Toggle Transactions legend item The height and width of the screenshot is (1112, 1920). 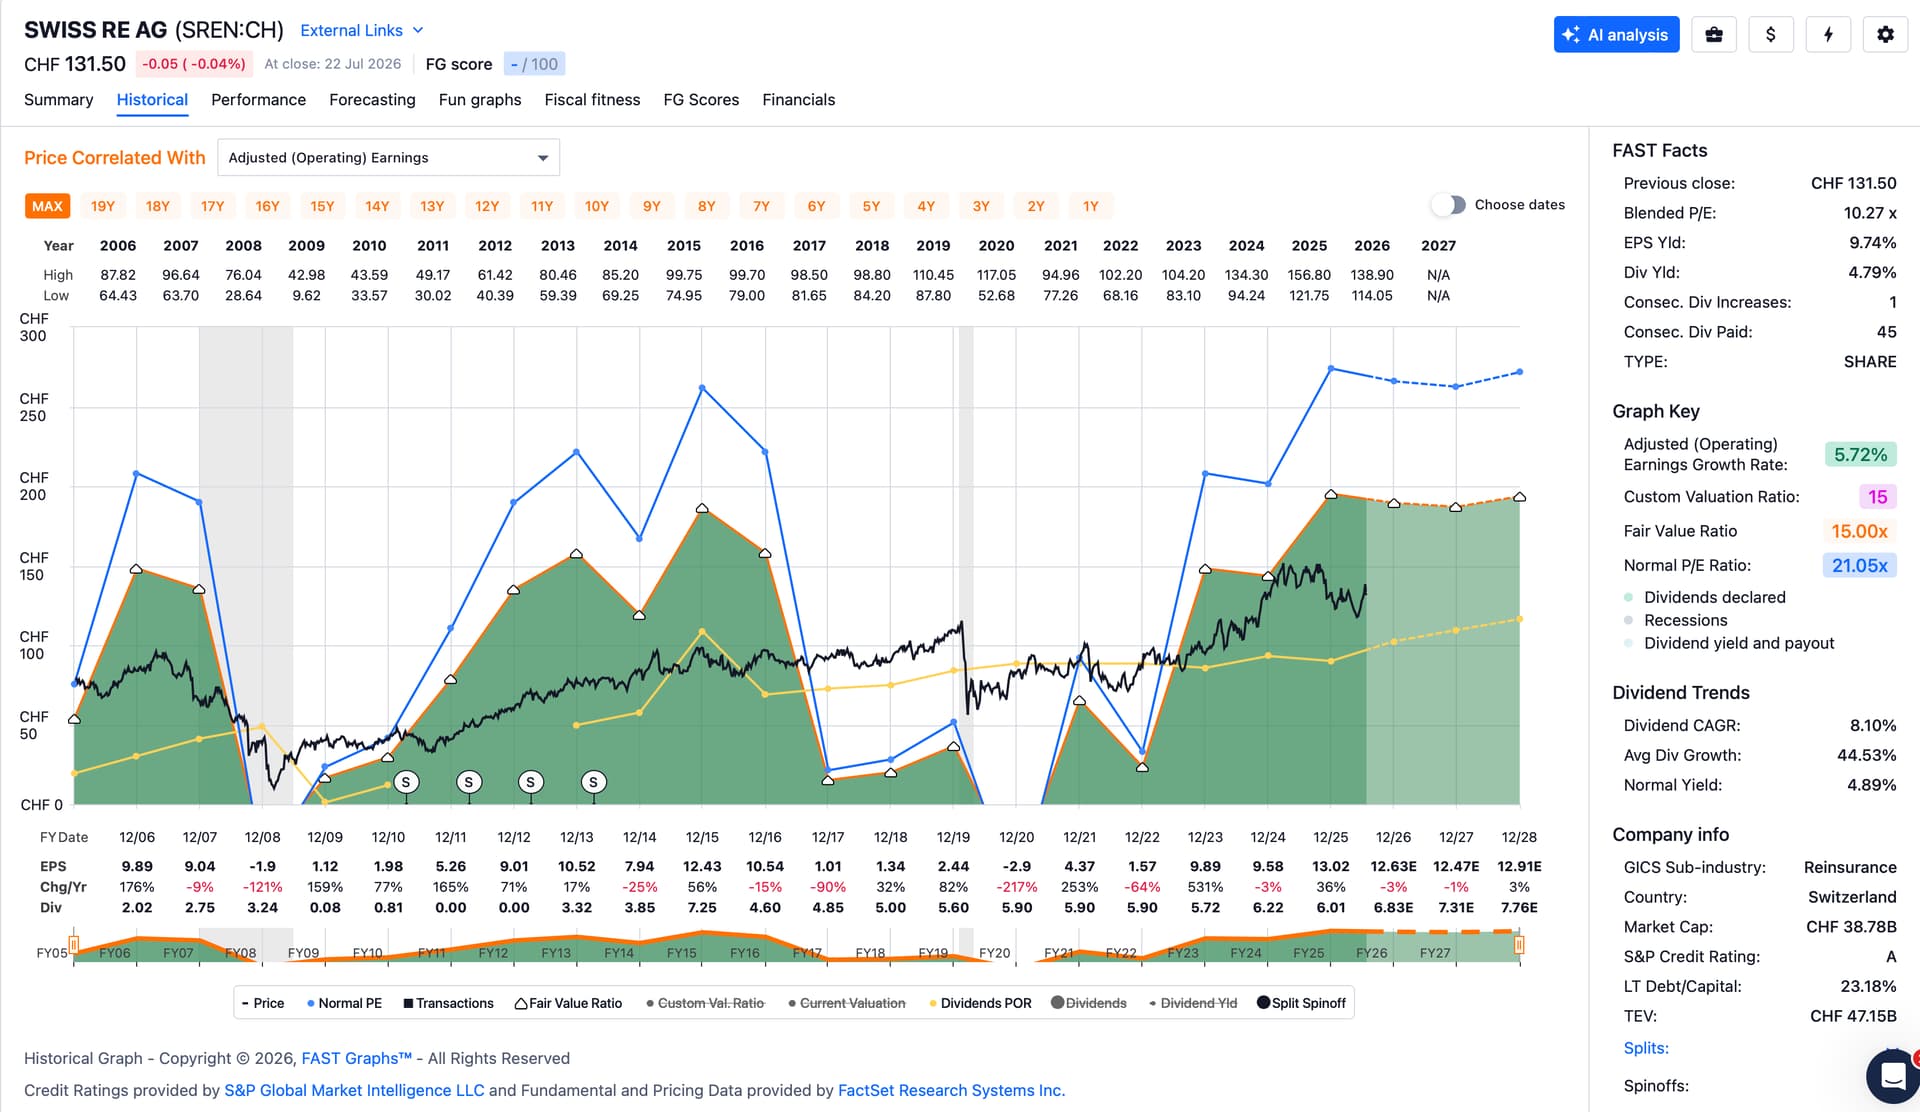click(448, 1003)
